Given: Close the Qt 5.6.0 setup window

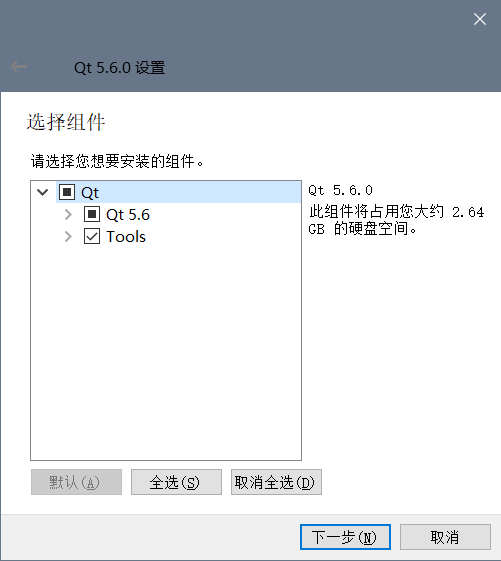Looking at the screenshot, I should 480,19.
